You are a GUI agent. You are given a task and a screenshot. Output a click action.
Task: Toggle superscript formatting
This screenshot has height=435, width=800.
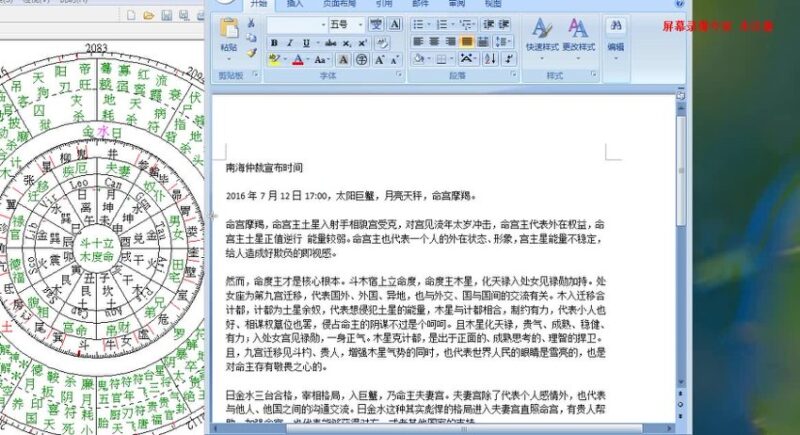point(363,43)
